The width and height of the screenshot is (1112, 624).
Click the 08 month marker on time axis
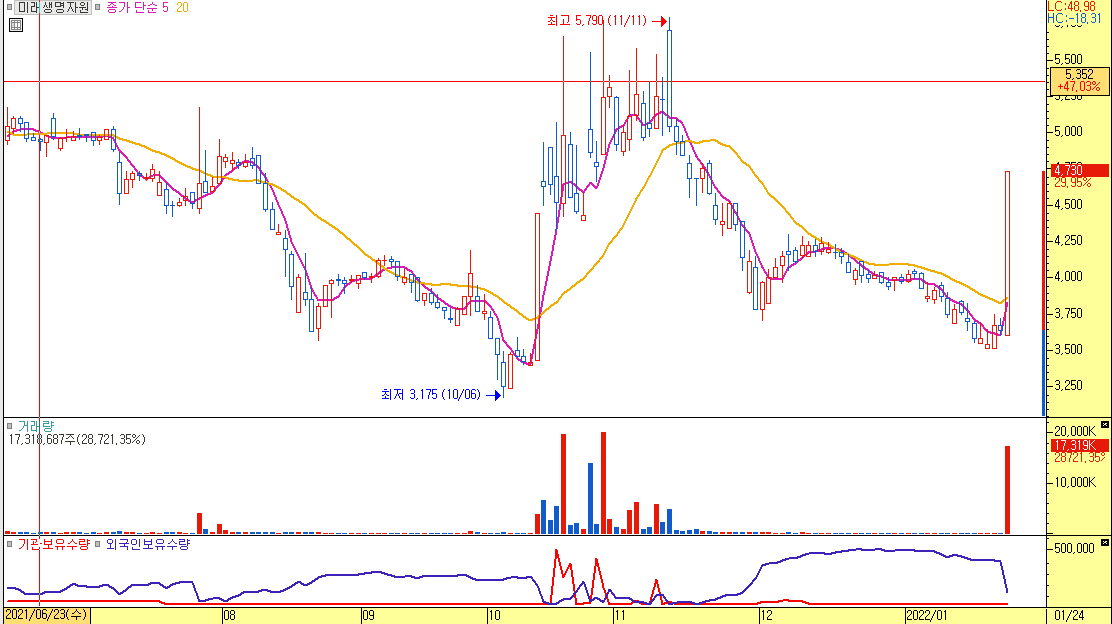(229, 615)
